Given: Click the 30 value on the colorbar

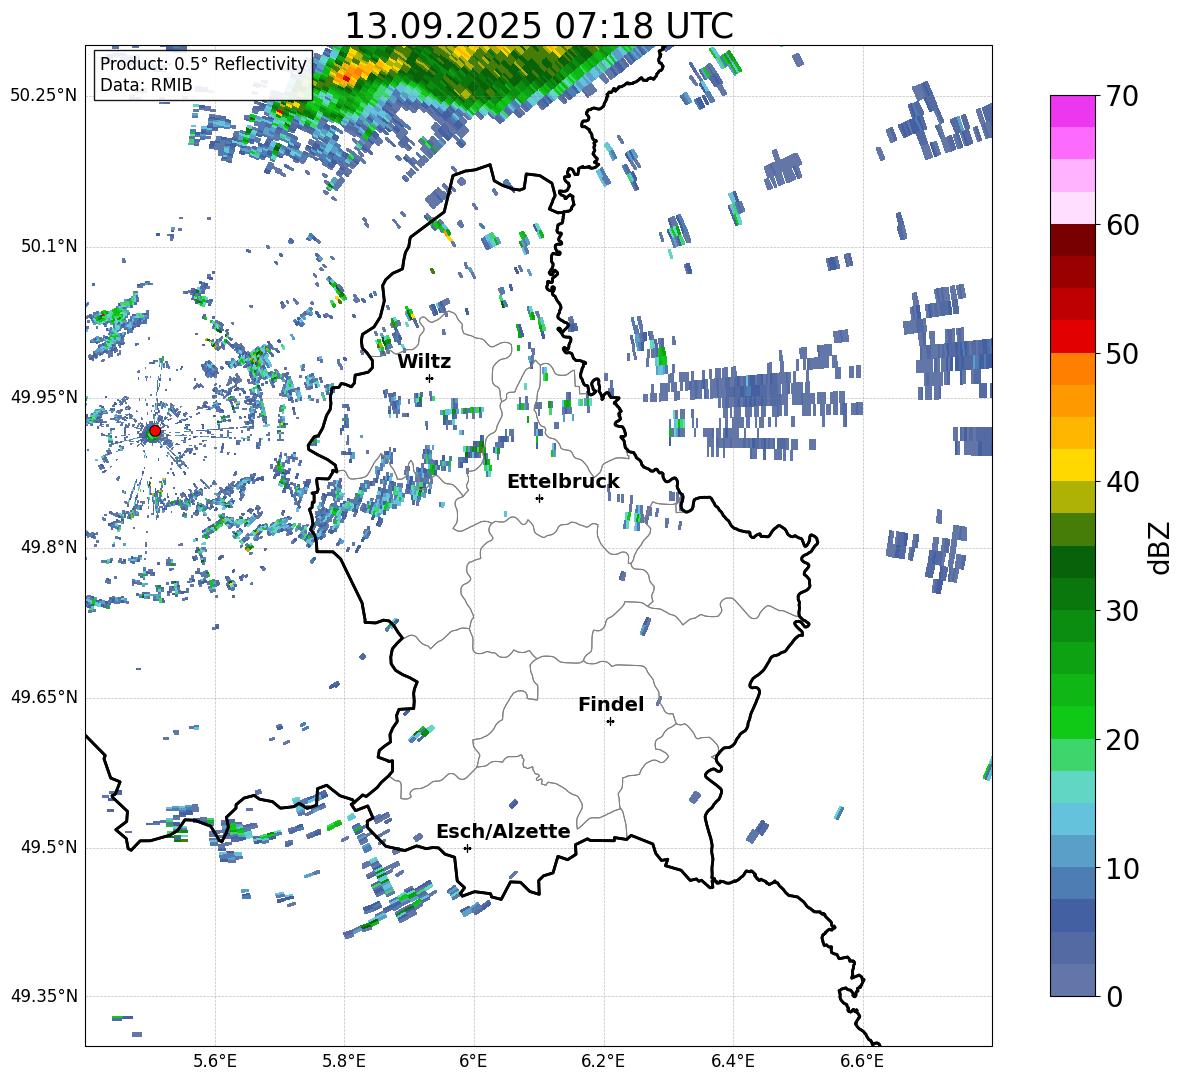Looking at the screenshot, I should (1122, 611).
